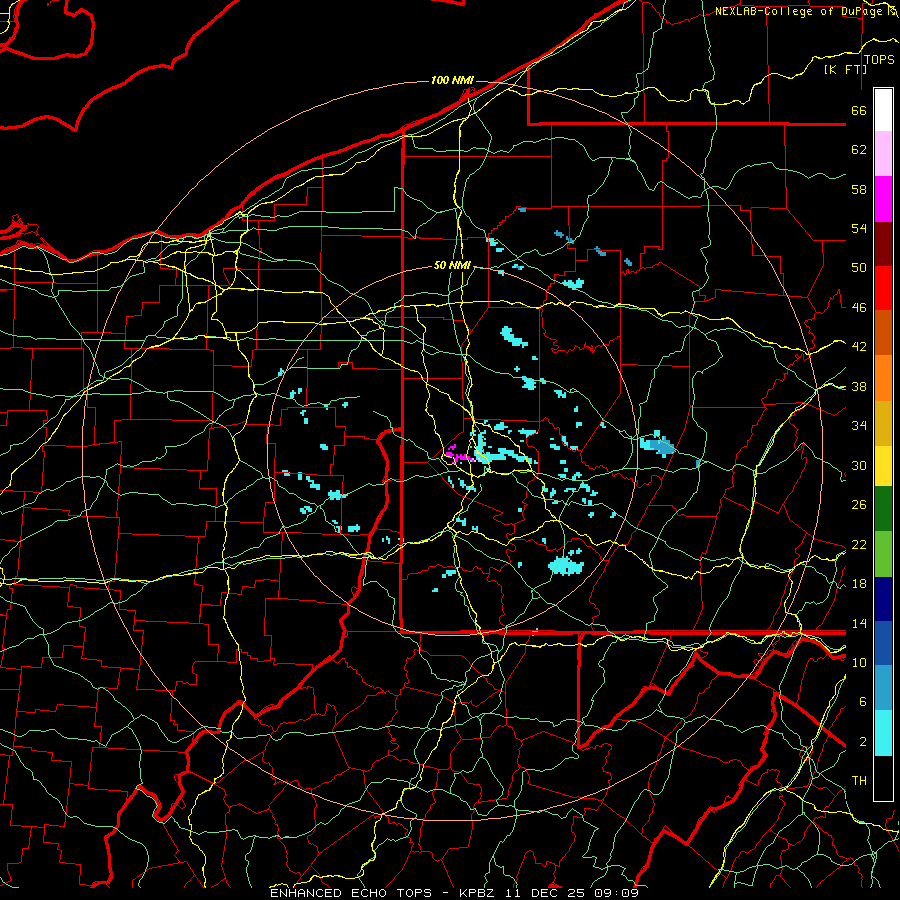This screenshot has width=900, height=900.
Task: Click the "K FT" units label
Action: (845, 70)
